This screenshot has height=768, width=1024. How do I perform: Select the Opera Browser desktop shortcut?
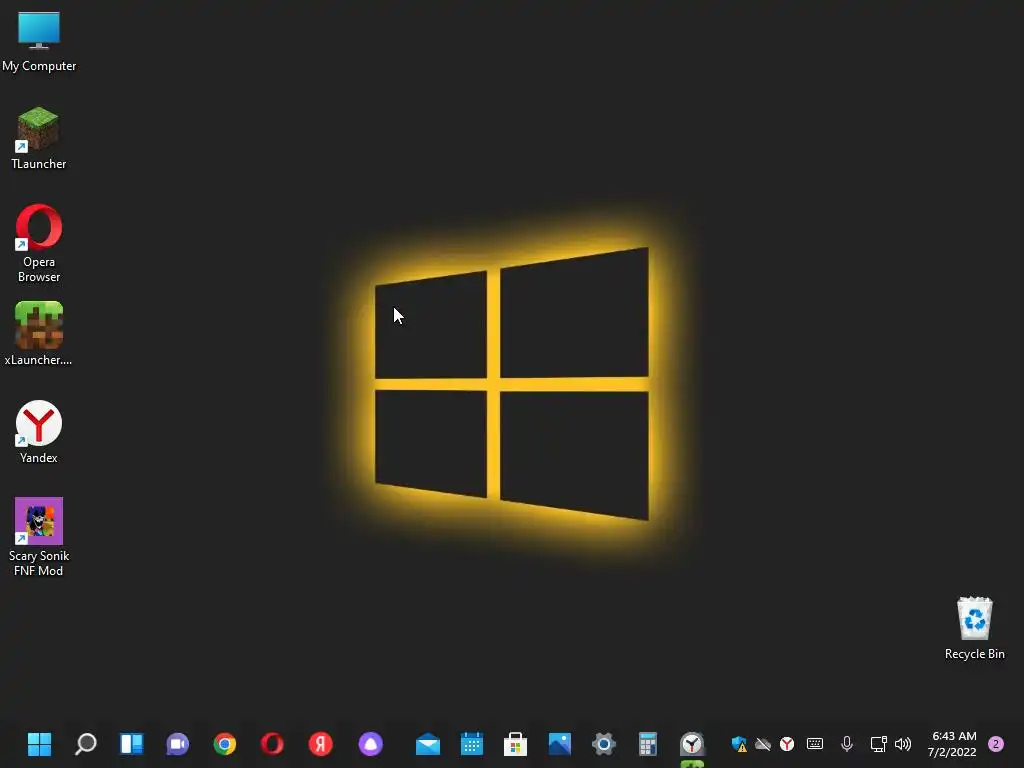(x=39, y=244)
